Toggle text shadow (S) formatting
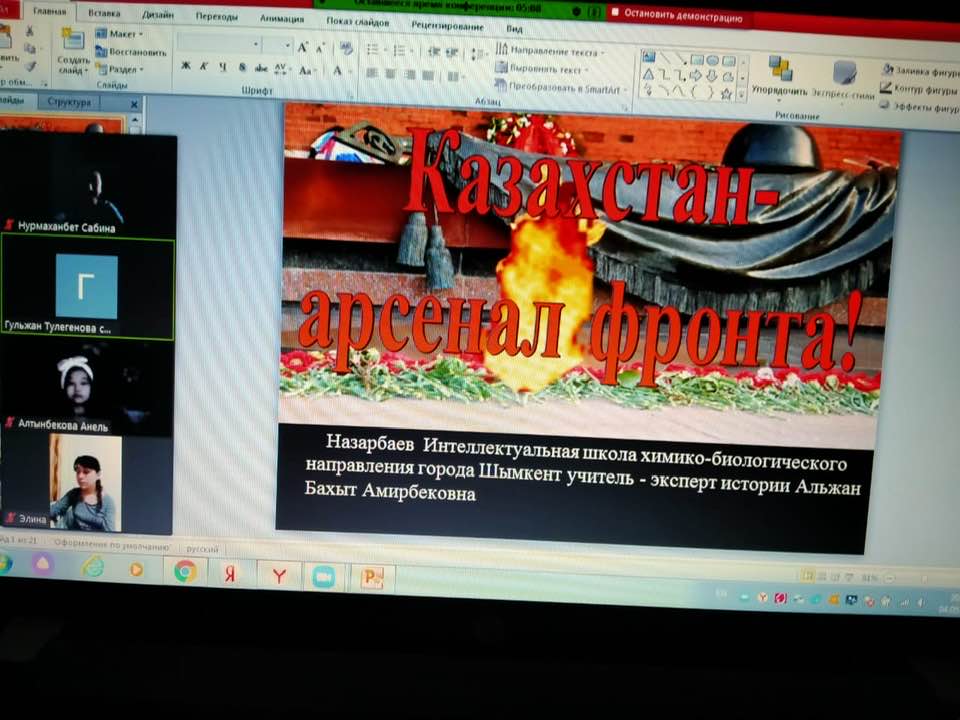Viewport: 960px width, 720px height. coord(242,67)
